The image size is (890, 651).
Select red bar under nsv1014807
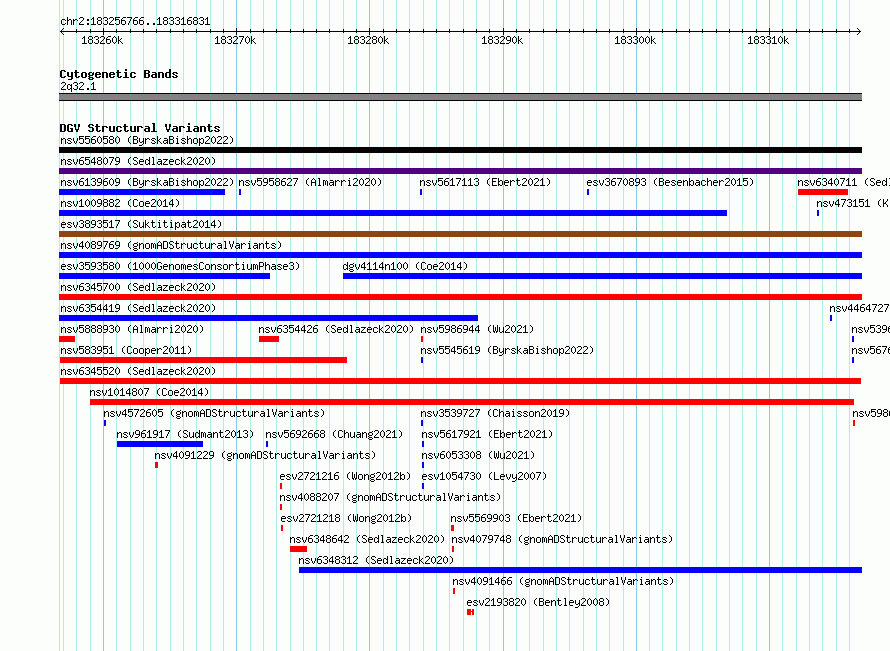(472, 402)
